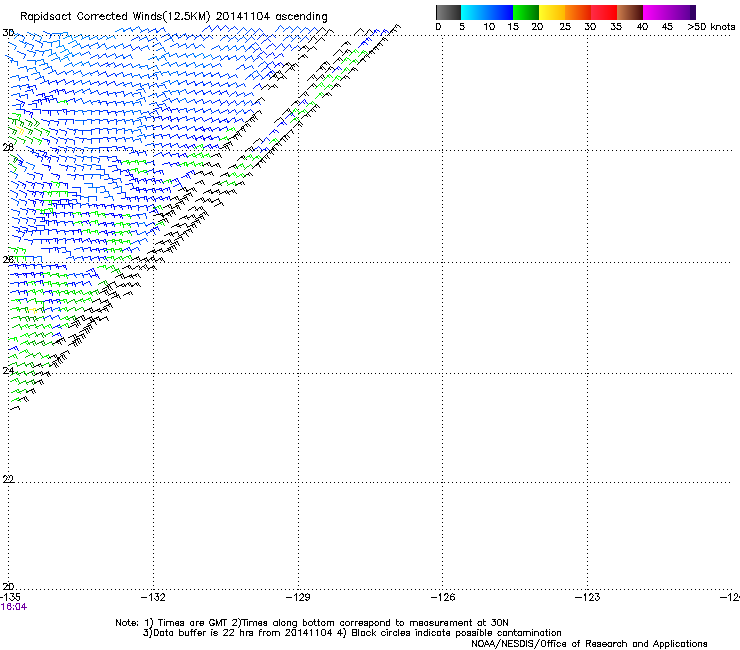Click the latitude label '20'
Image resolution: width=740 pixels, height=650 pixels.
point(8,586)
